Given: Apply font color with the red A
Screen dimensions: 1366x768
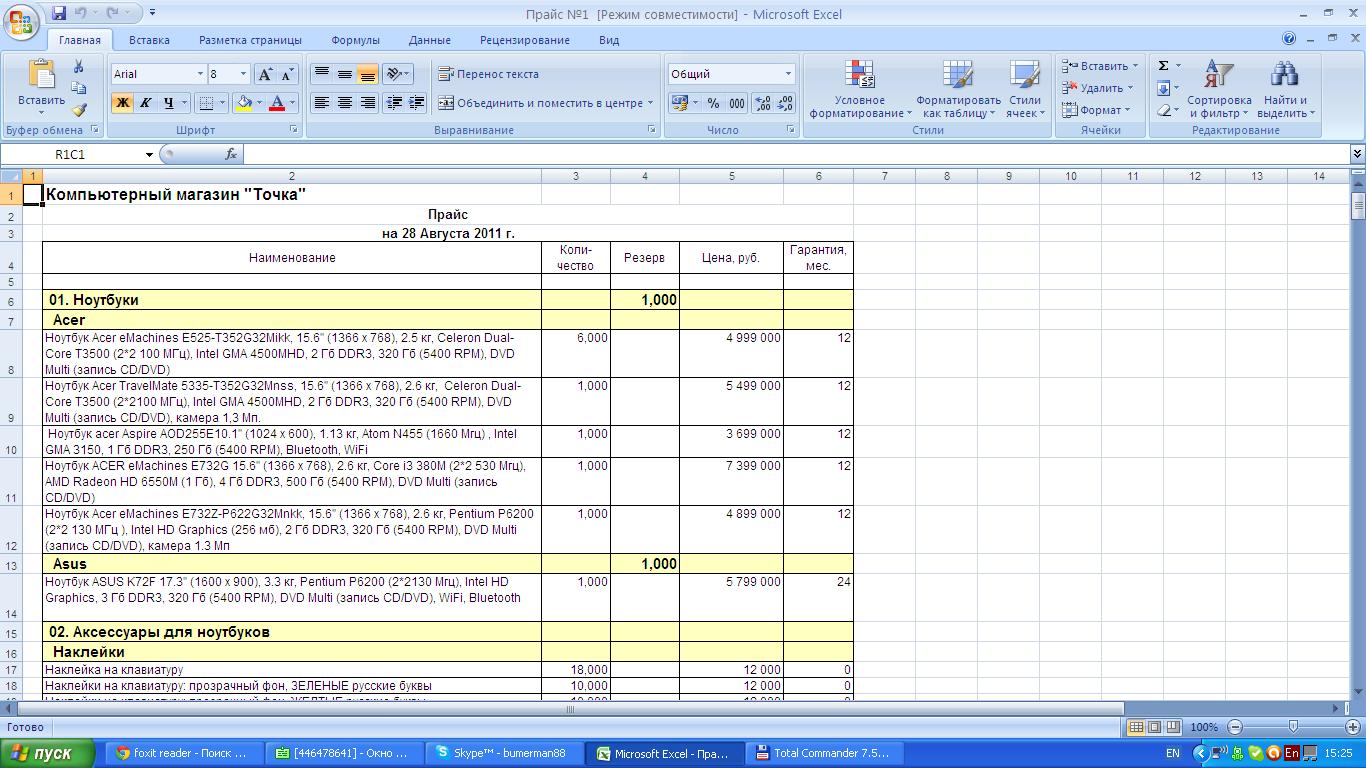Looking at the screenshot, I should point(279,102).
